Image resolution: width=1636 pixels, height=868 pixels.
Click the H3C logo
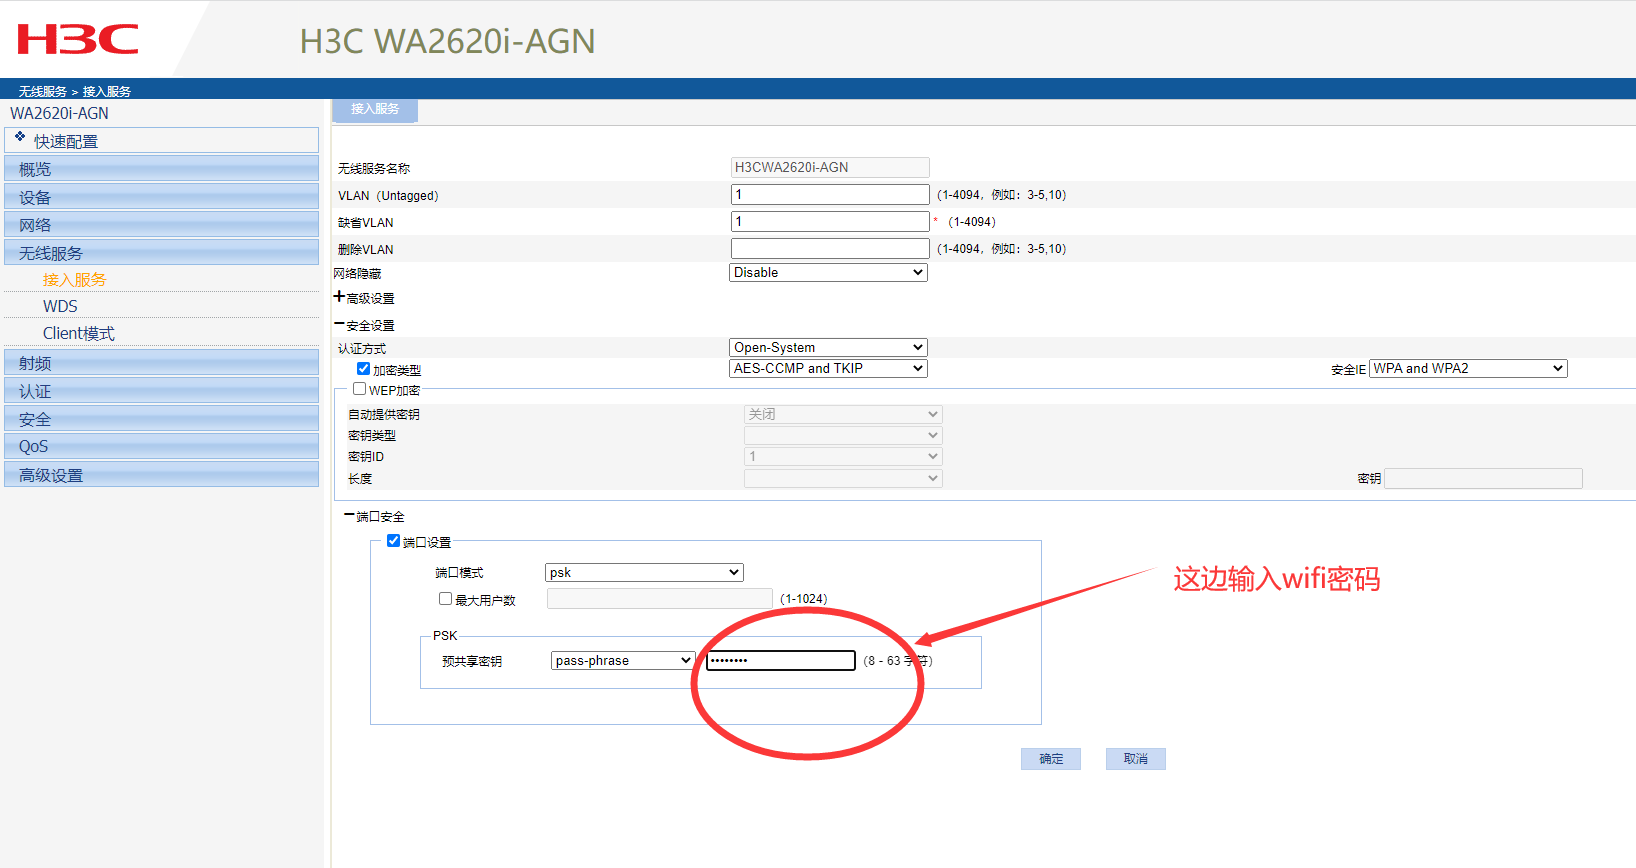point(78,40)
